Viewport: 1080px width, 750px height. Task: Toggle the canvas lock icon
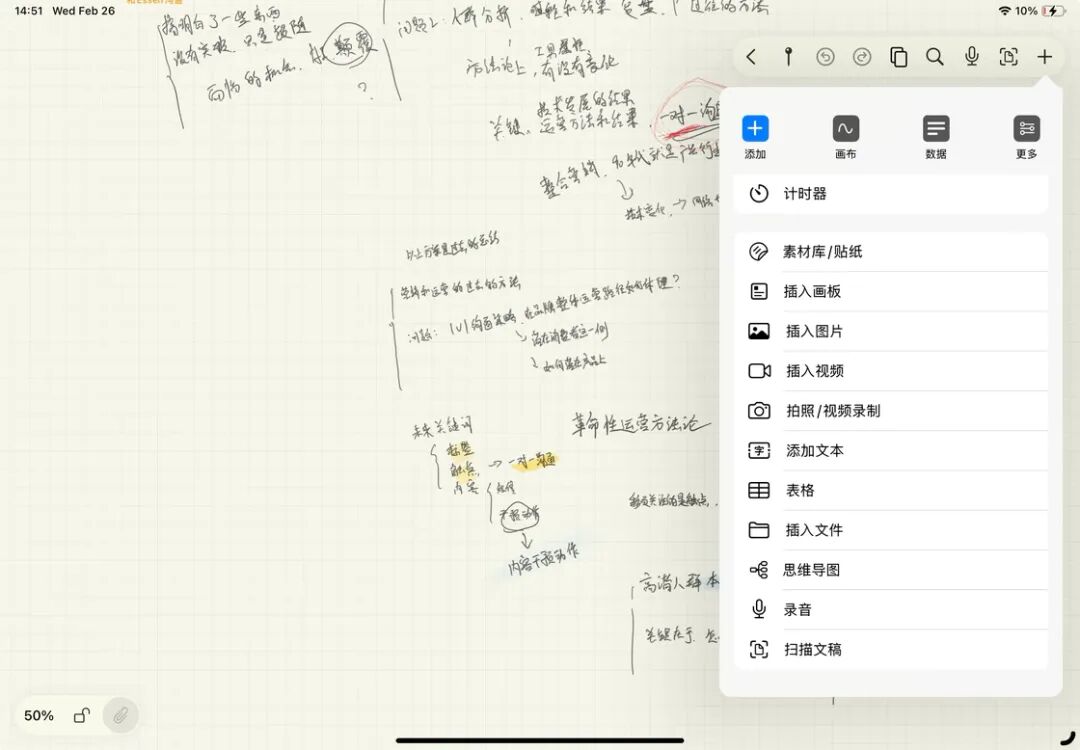(81, 716)
